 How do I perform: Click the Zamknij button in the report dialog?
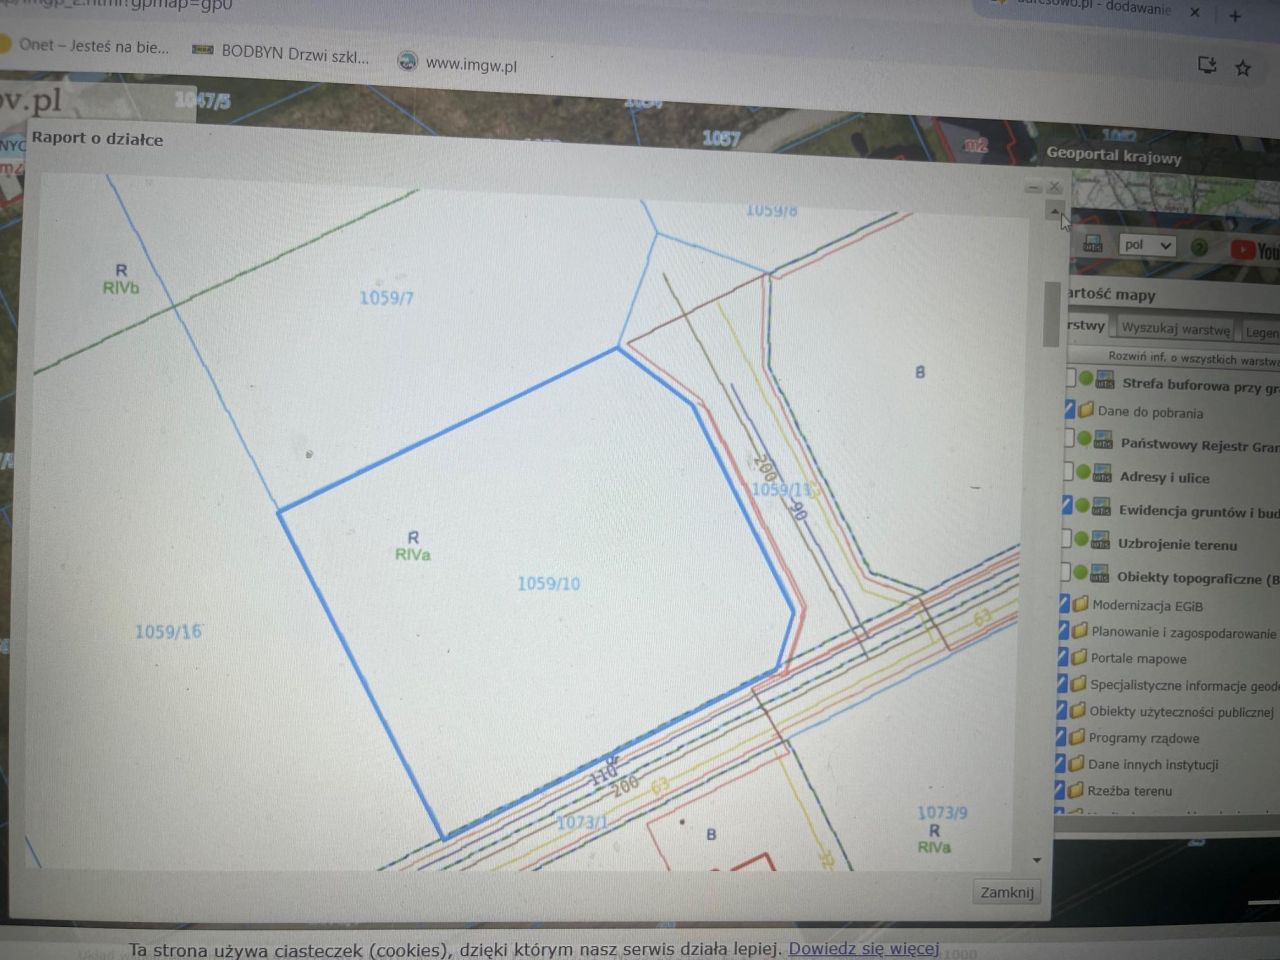(1006, 892)
